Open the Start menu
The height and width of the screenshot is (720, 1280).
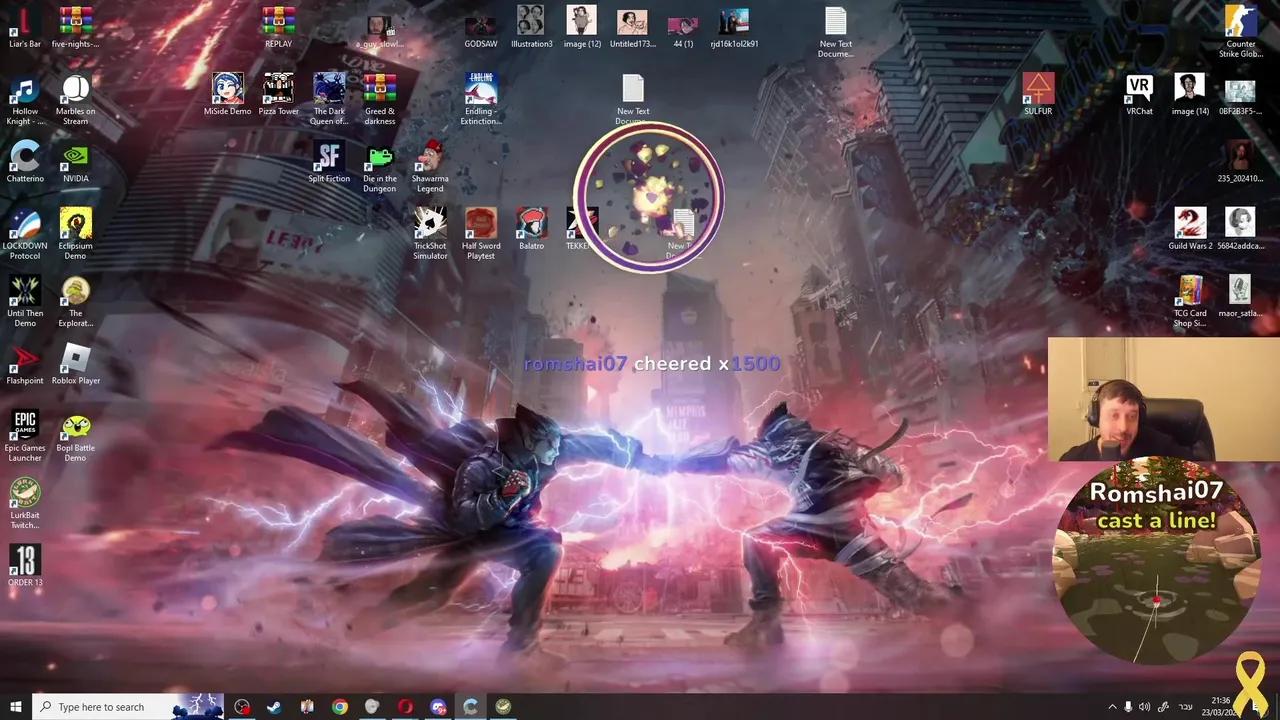tap(14, 706)
